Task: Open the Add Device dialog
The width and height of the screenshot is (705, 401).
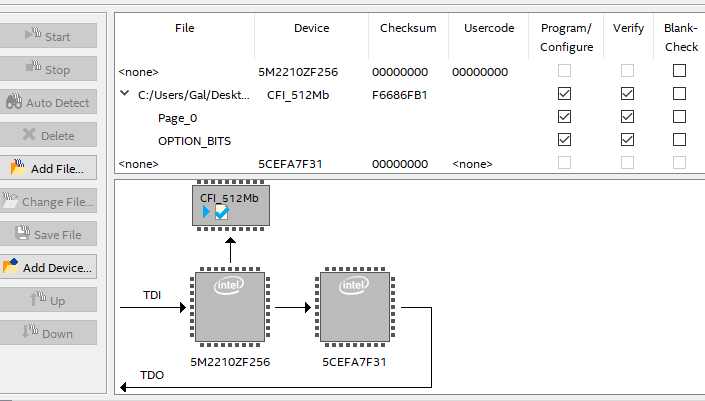Action: (48, 267)
